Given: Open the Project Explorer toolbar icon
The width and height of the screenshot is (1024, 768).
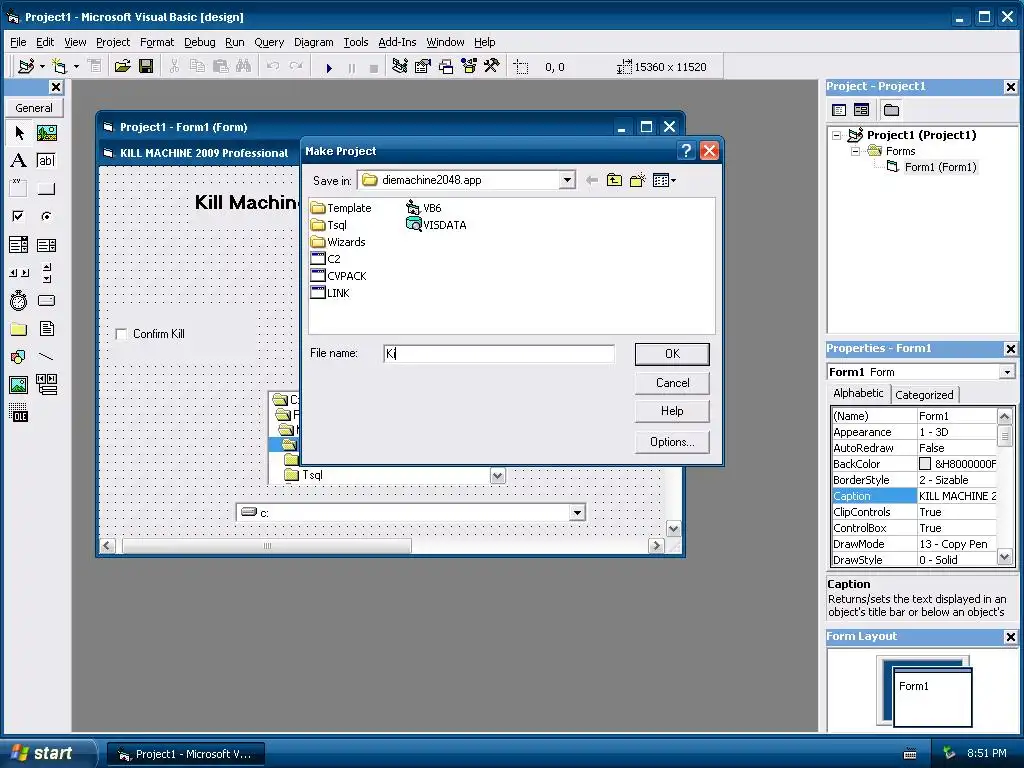Looking at the screenshot, I should point(400,67).
